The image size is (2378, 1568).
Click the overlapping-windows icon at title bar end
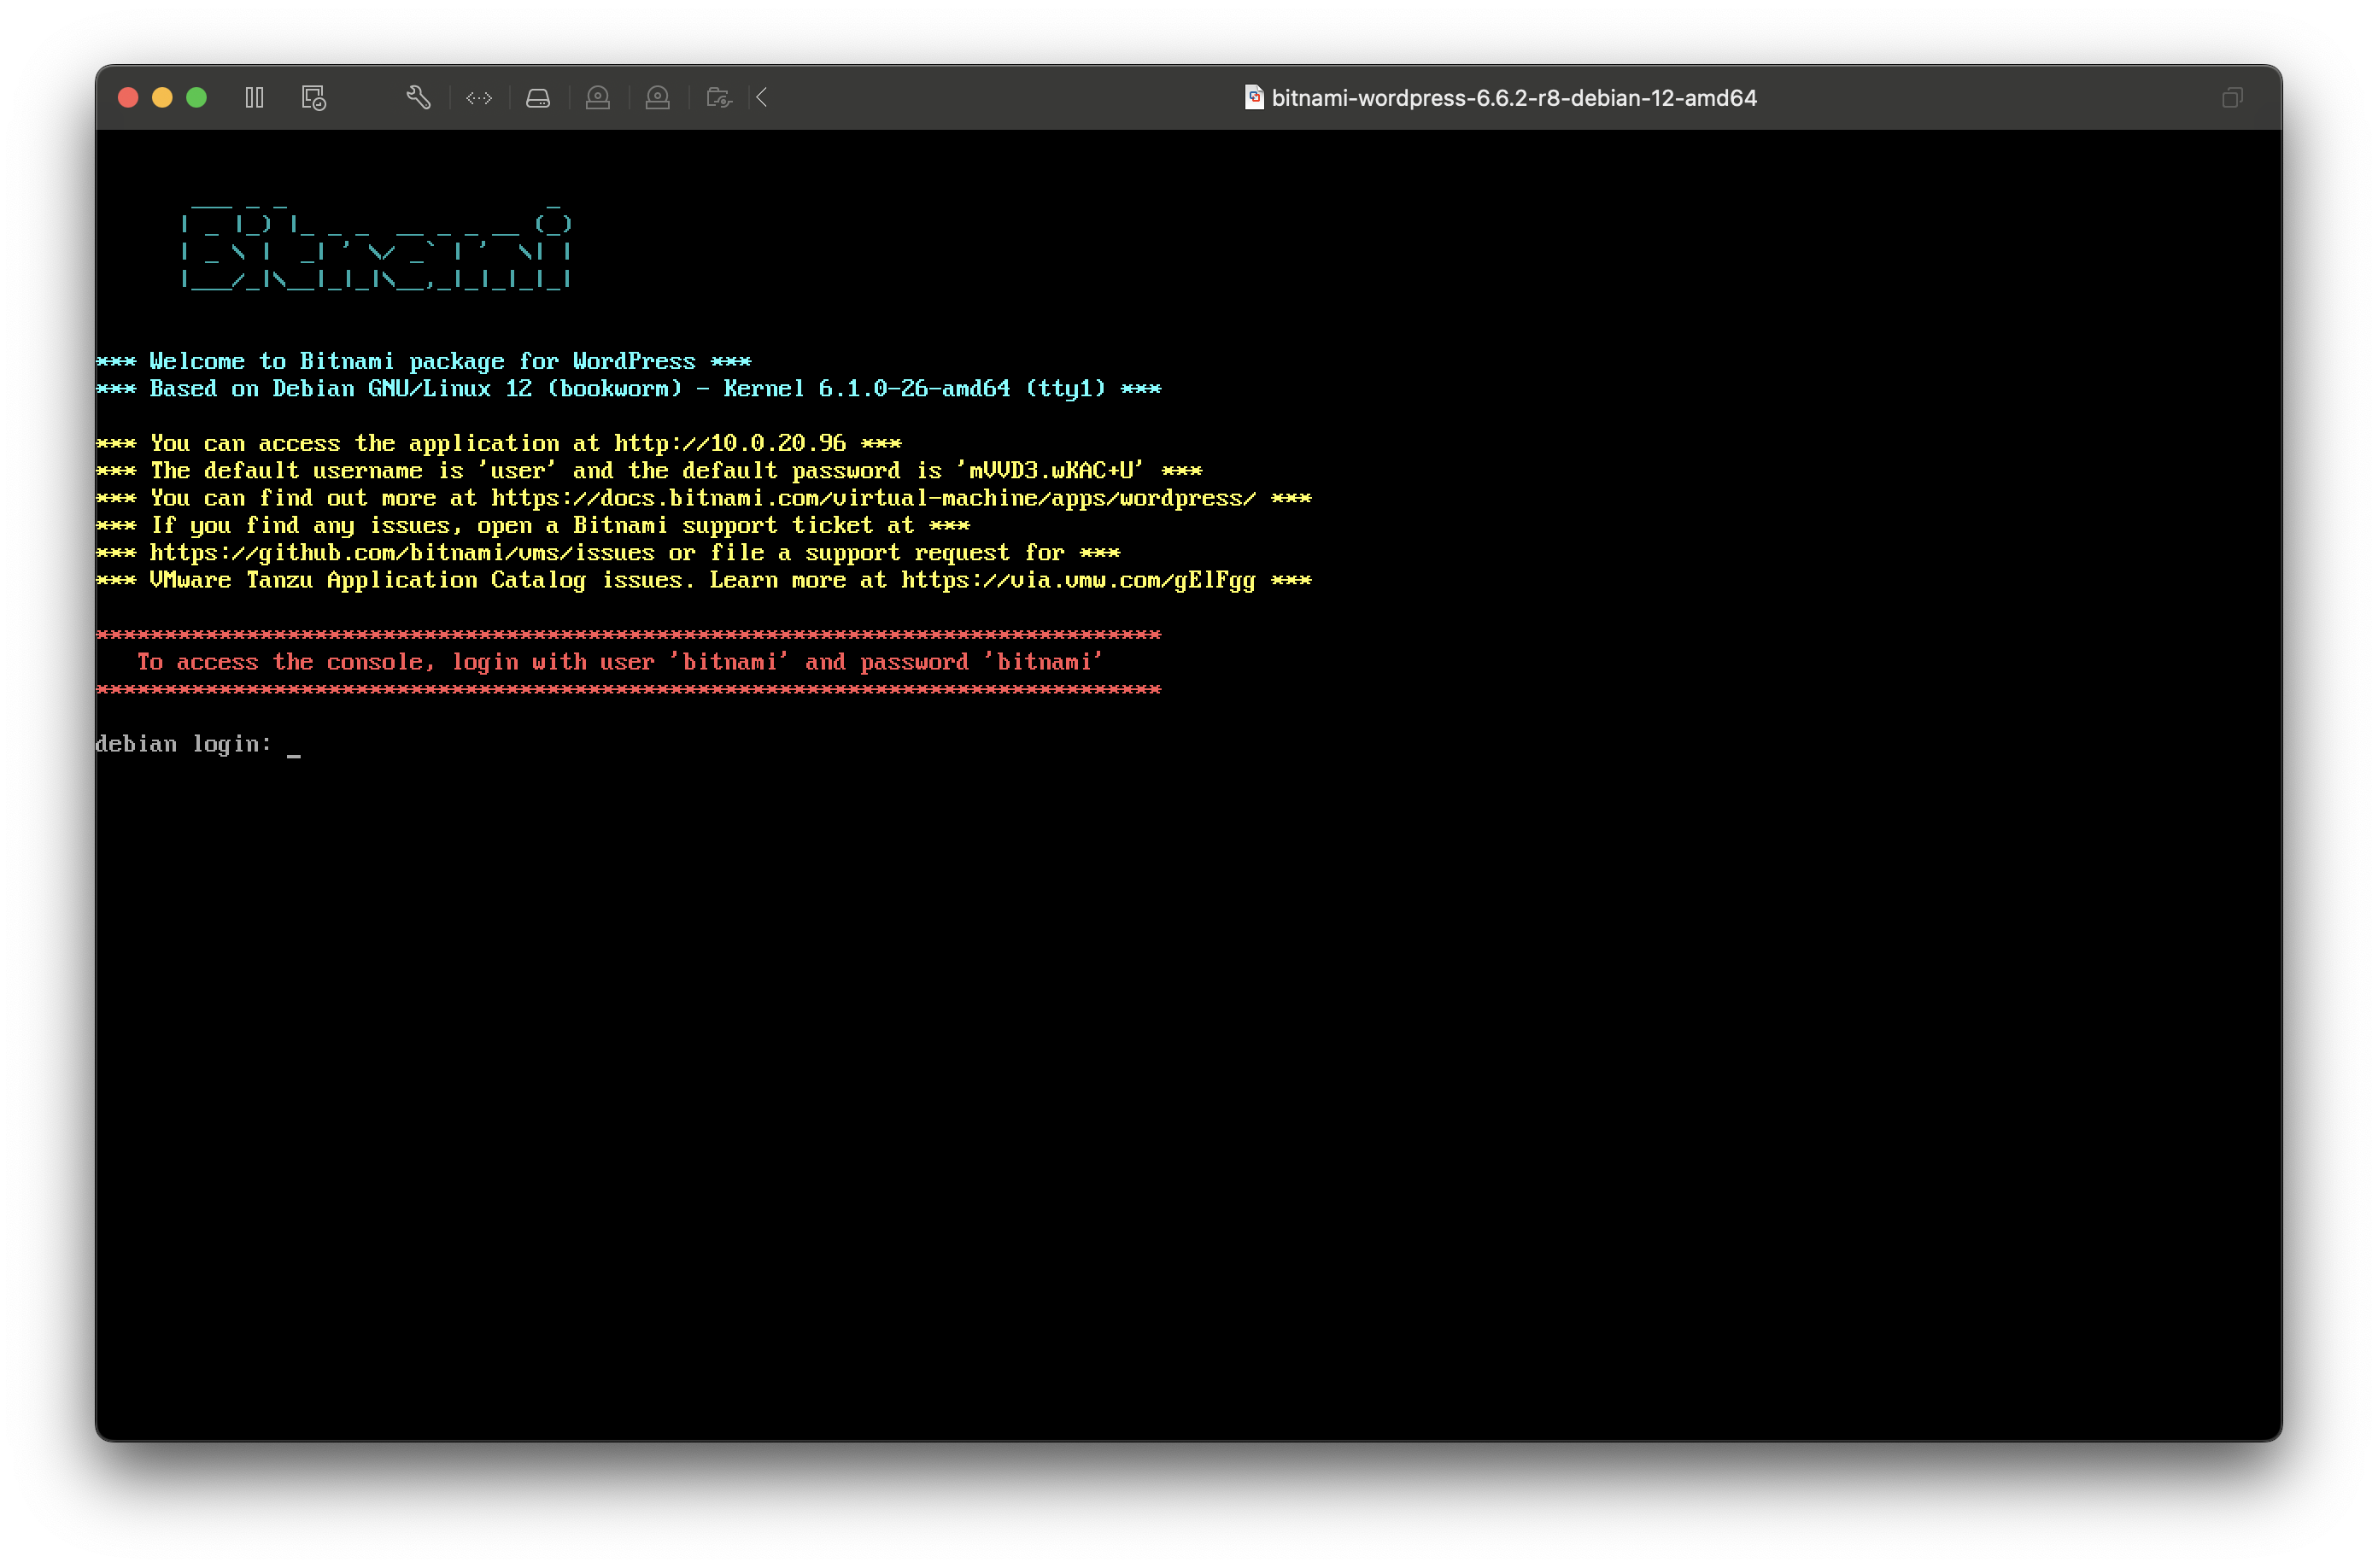tap(2232, 97)
